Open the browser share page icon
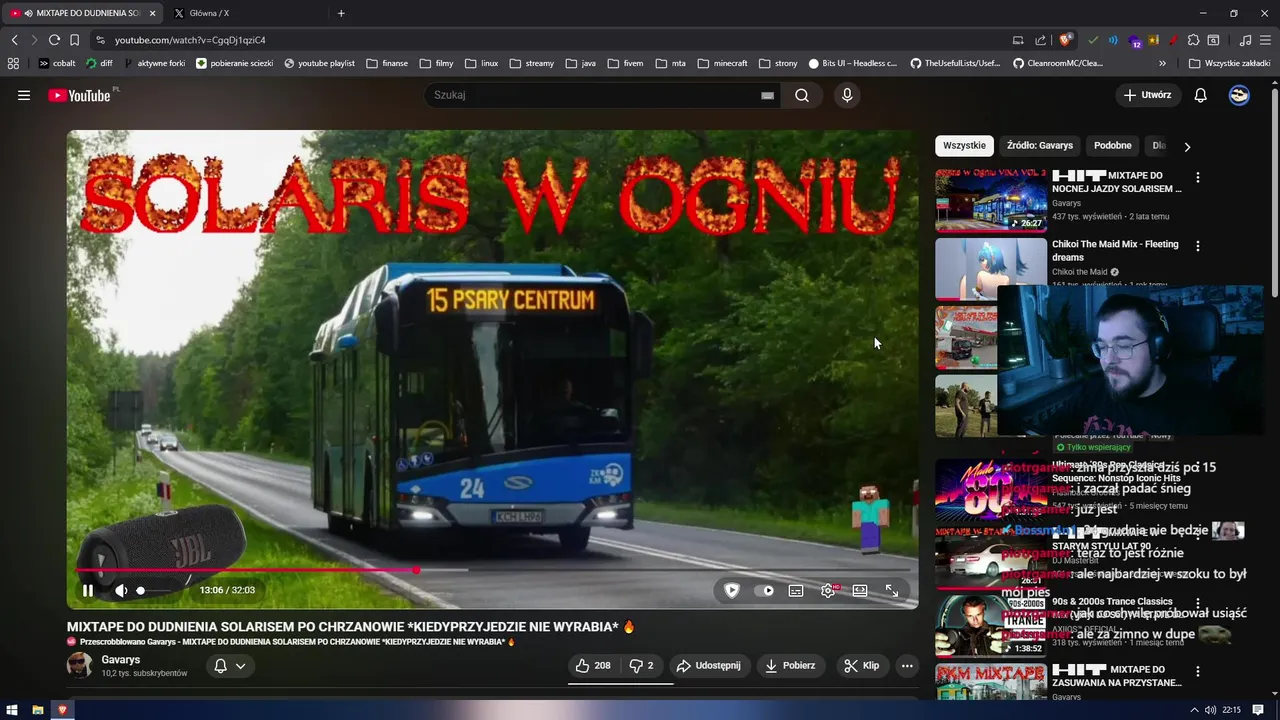The image size is (1280, 720). point(1040,40)
